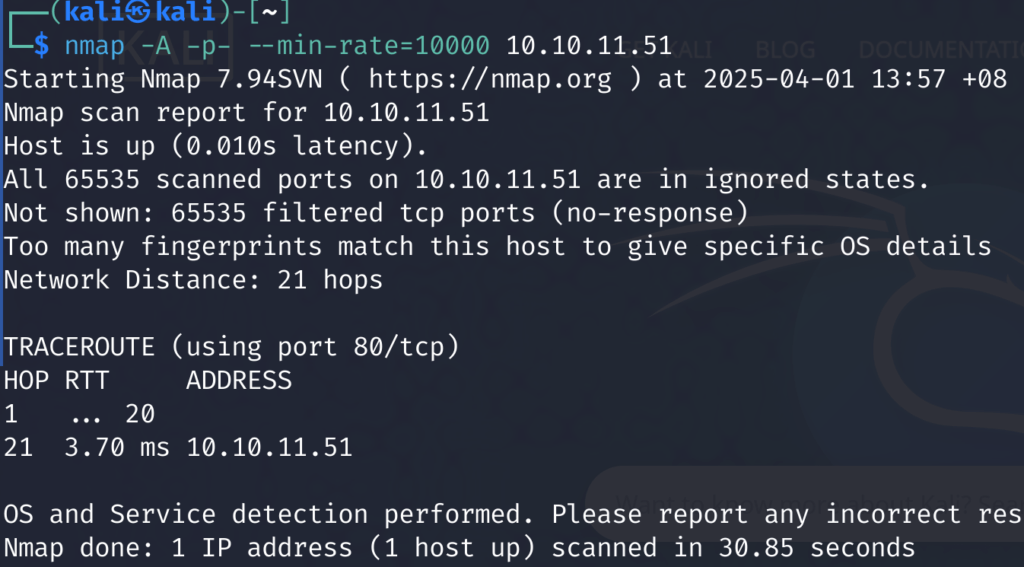Click the ADDRESS column header
This screenshot has width=1024, height=567.
click(x=239, y=380)
